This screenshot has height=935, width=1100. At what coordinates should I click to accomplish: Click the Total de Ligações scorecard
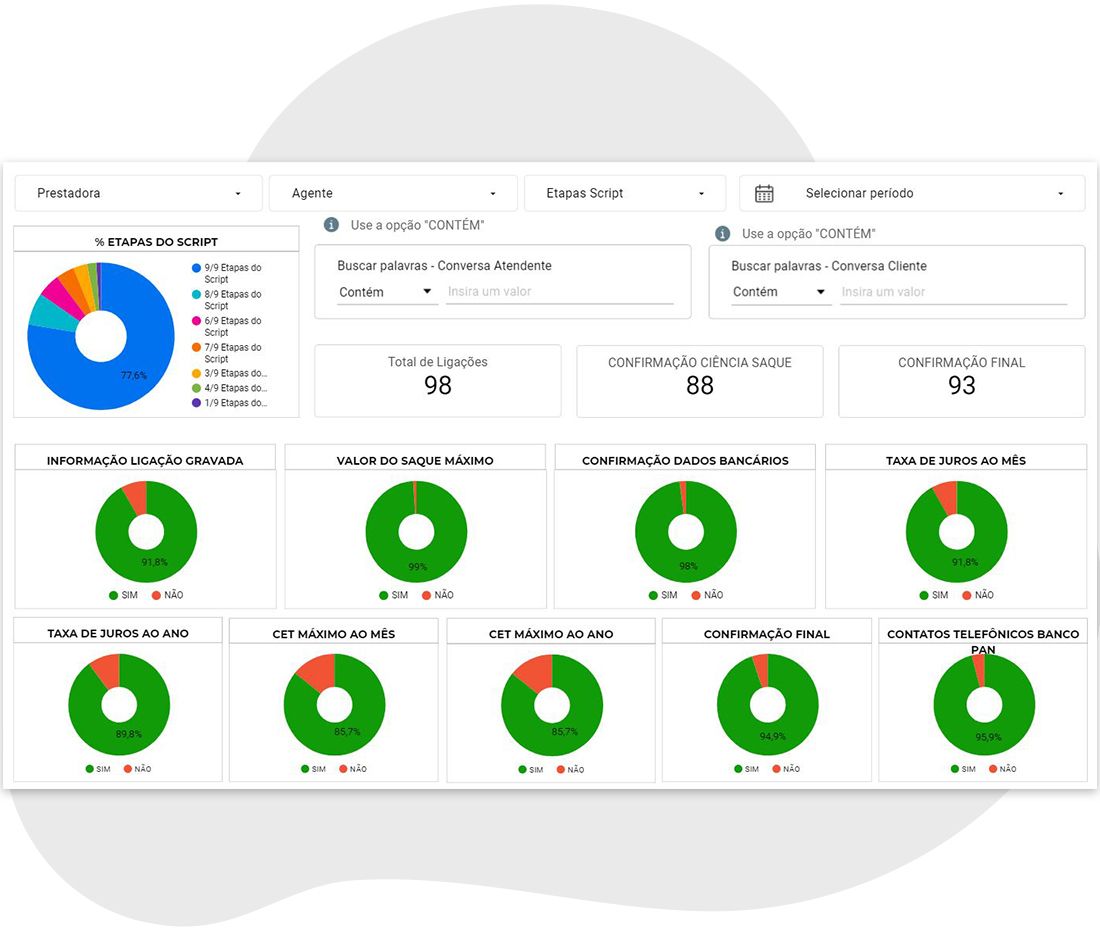point(438,381)
